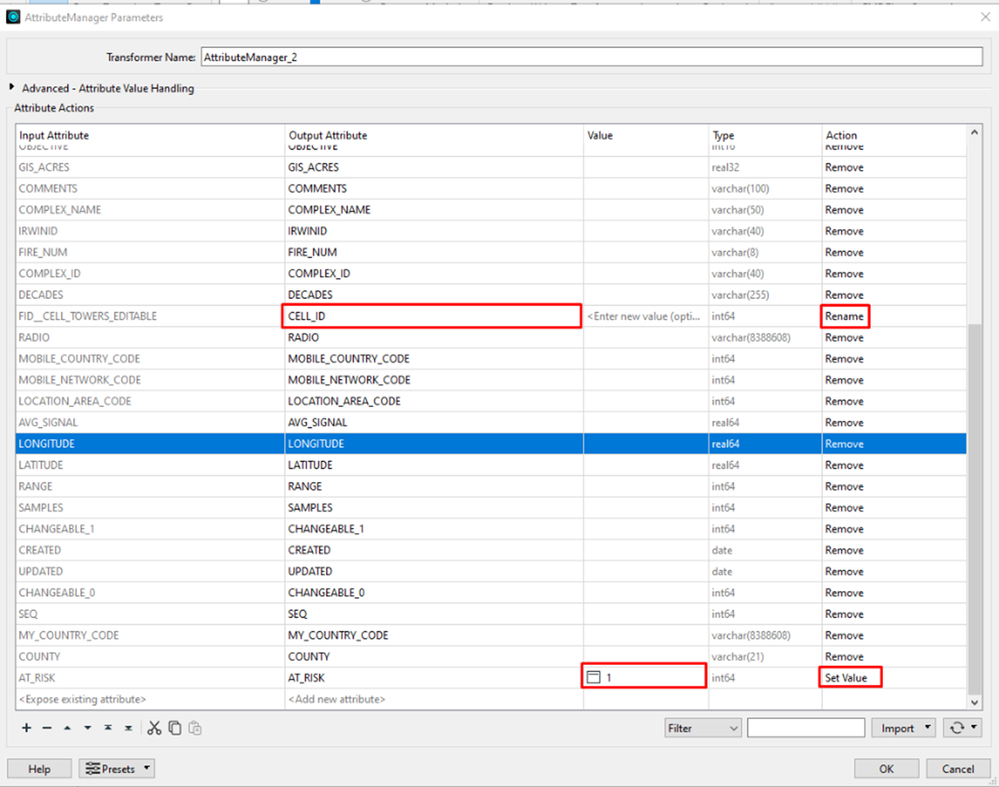Screen dimensions: 999x787
Task: Cut selected rows with scissors icon
Action: pyautogui.click(x=154, y=728)
